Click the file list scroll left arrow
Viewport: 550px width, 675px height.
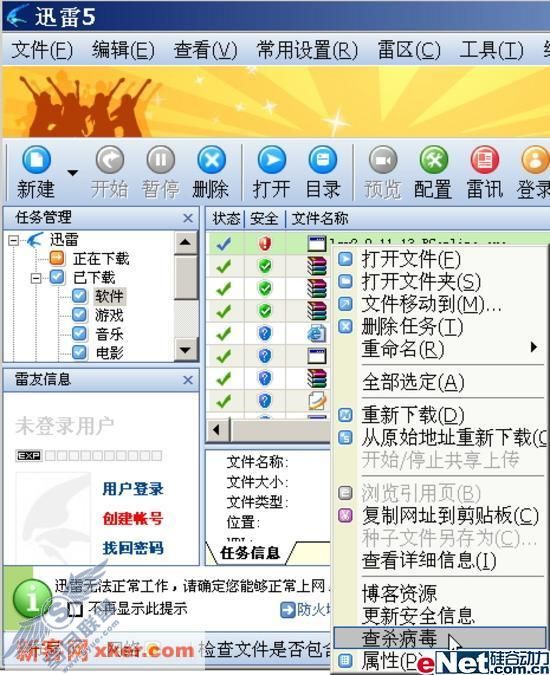pos(217,430)
